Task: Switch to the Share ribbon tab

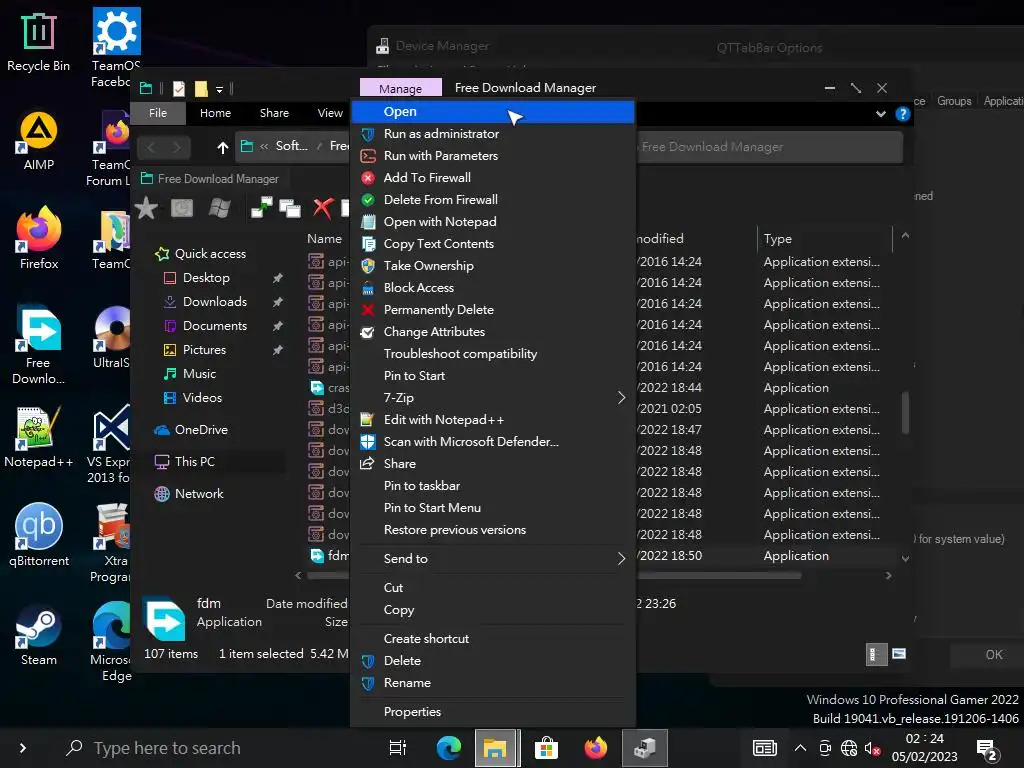Action: point(274,114)
